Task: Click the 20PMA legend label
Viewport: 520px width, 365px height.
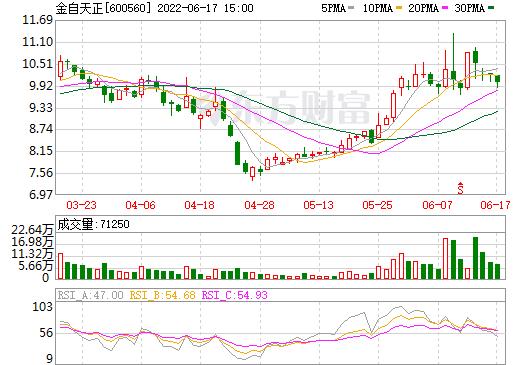Action: pos(423,8)
